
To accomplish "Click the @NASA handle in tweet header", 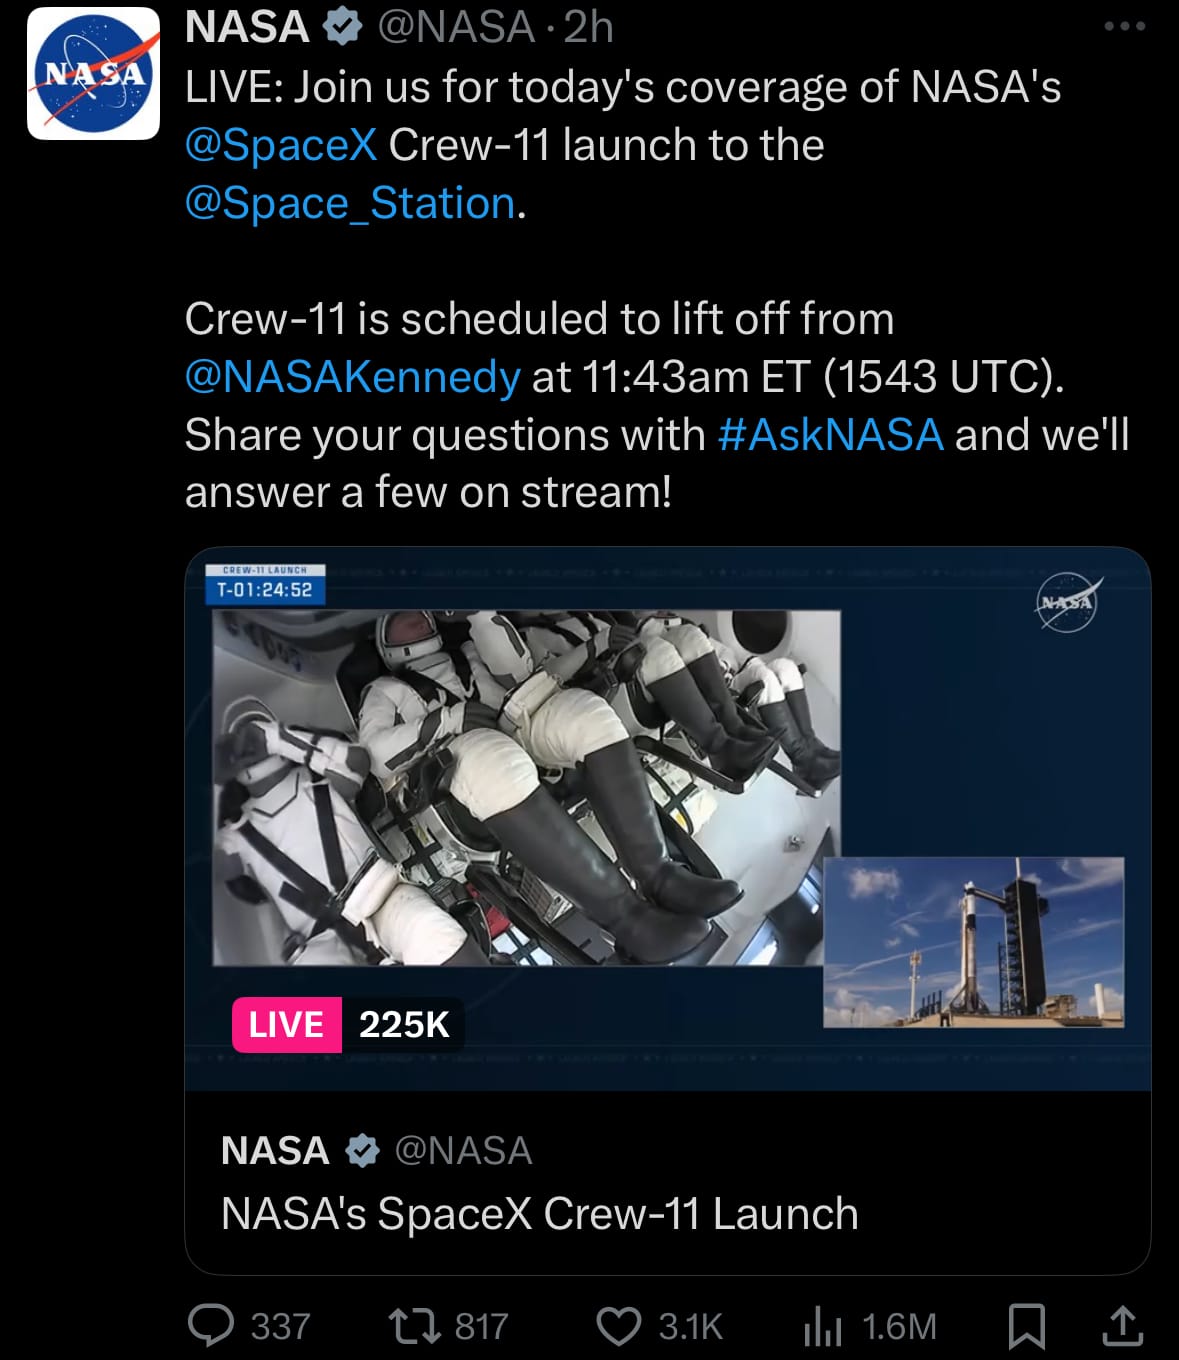I will 455,27.
